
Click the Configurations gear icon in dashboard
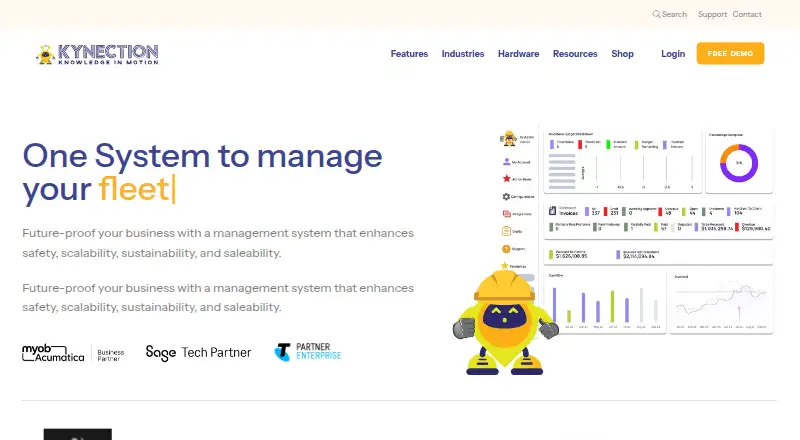point(506,197)
